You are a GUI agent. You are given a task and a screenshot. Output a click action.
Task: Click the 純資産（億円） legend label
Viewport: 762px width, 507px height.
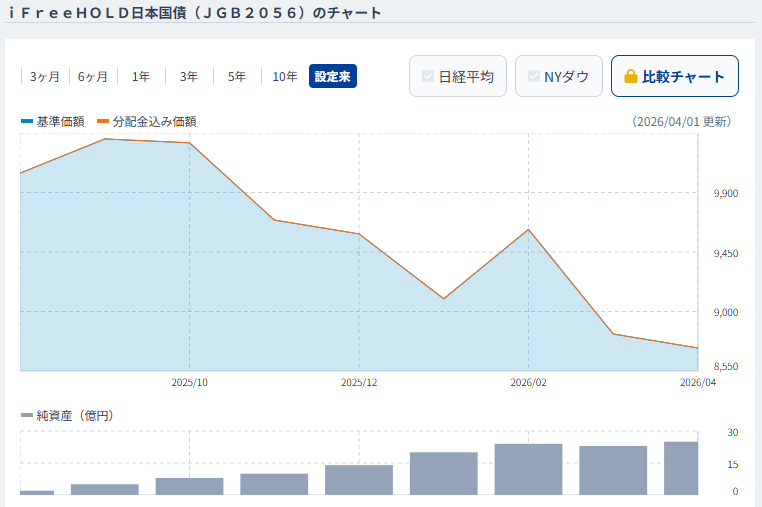tap(75, 416)
